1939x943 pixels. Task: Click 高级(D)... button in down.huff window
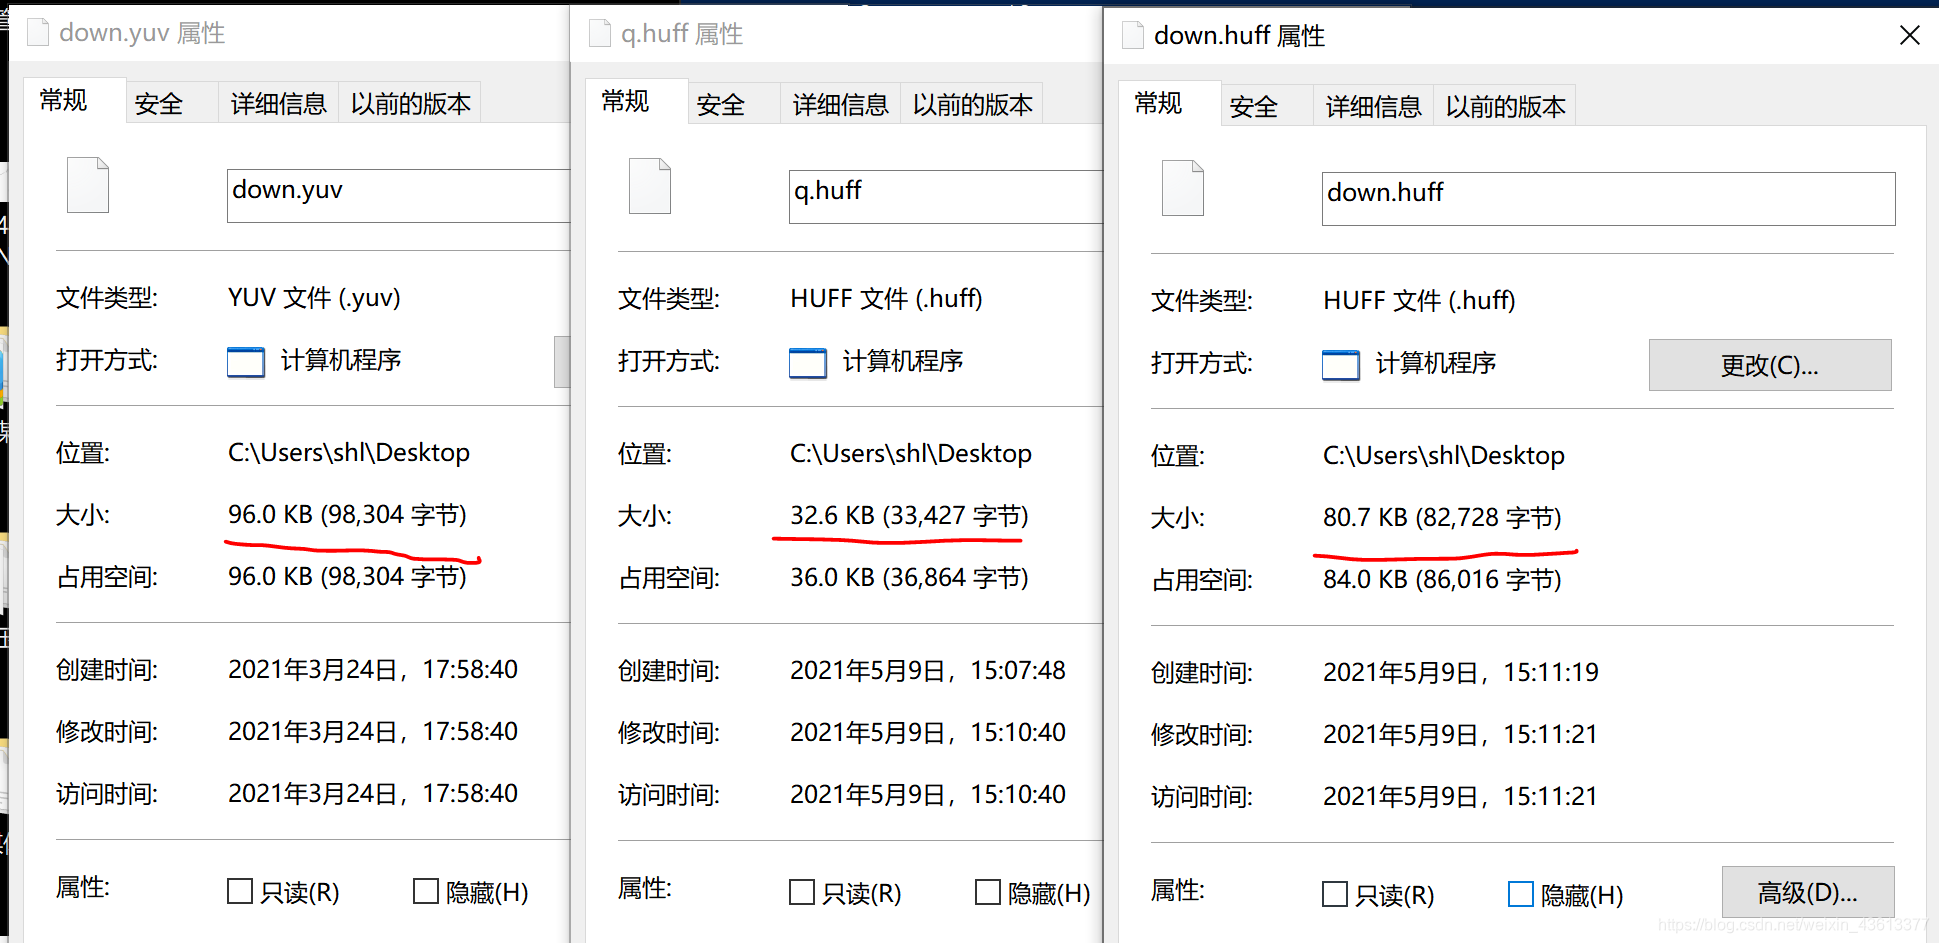pos(1808,892)
